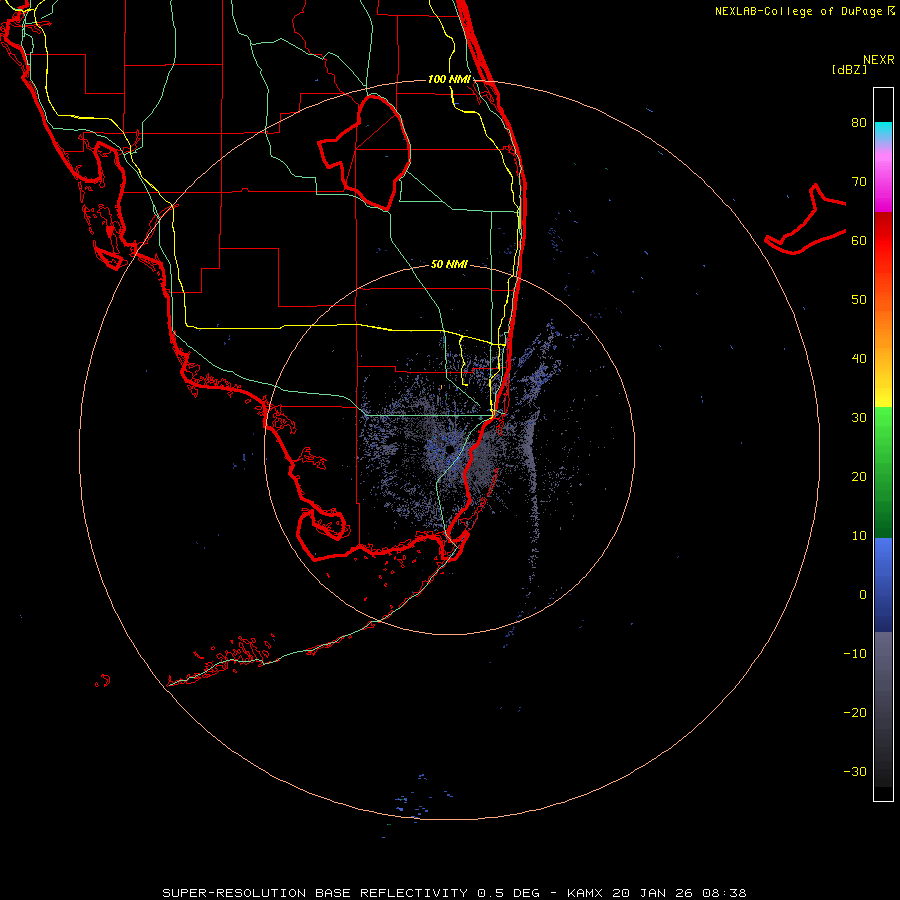Click the magenta segment of the color bar

883,184
